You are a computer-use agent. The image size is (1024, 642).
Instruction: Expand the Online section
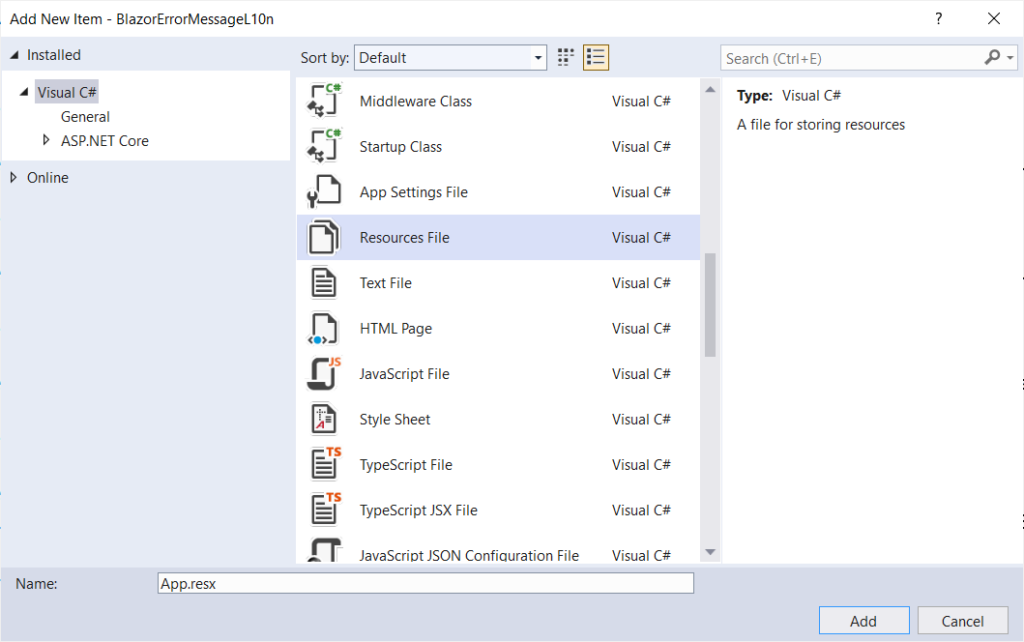(x=14, y=177)
